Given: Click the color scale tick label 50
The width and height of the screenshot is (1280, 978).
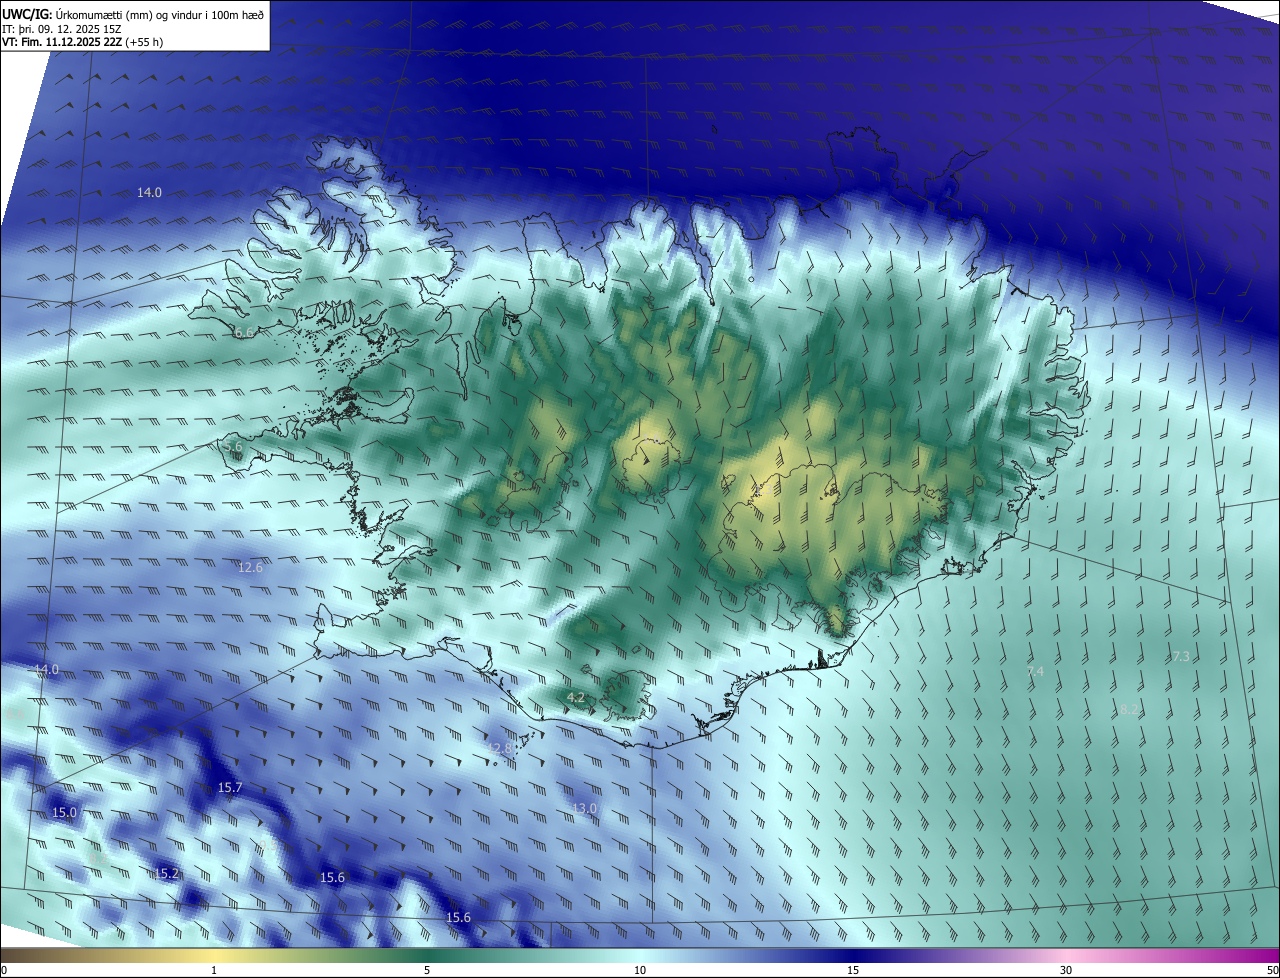Looking at the screenshot, I should [1272, 970].
